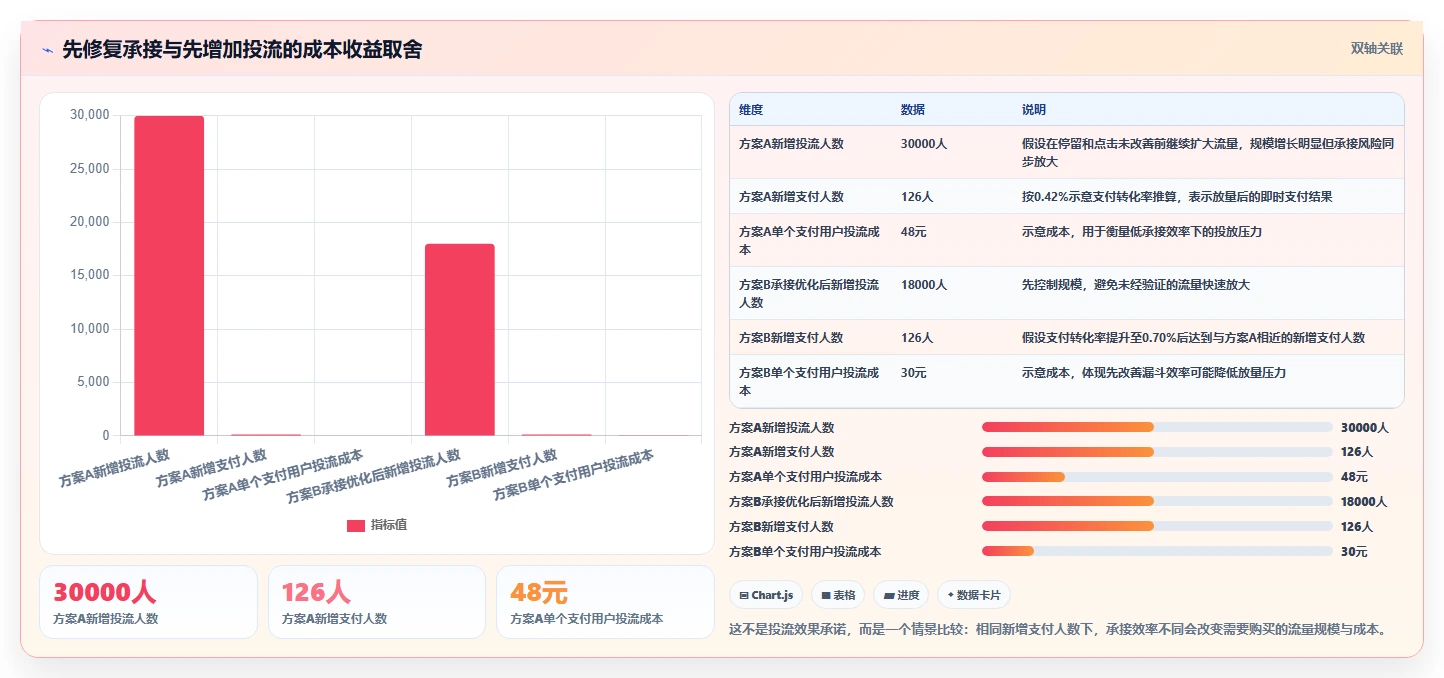1444x678 pixels.
Task: Select the Chart.js chip
Action: tap(766, 595)
